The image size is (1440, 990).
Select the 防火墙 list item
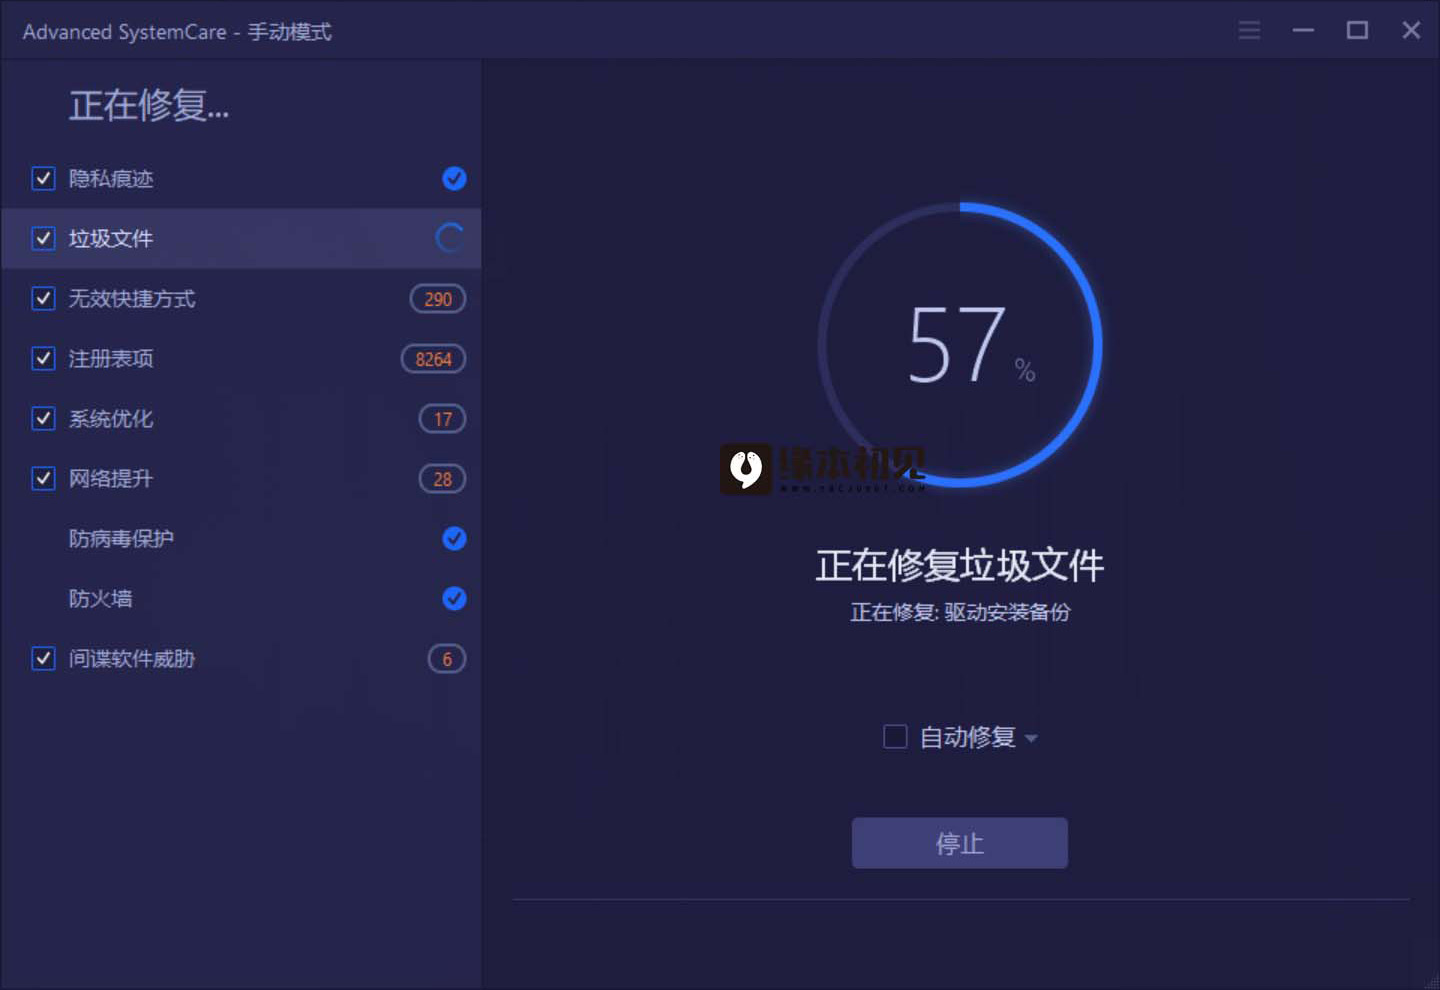click(x=241, y=598)
